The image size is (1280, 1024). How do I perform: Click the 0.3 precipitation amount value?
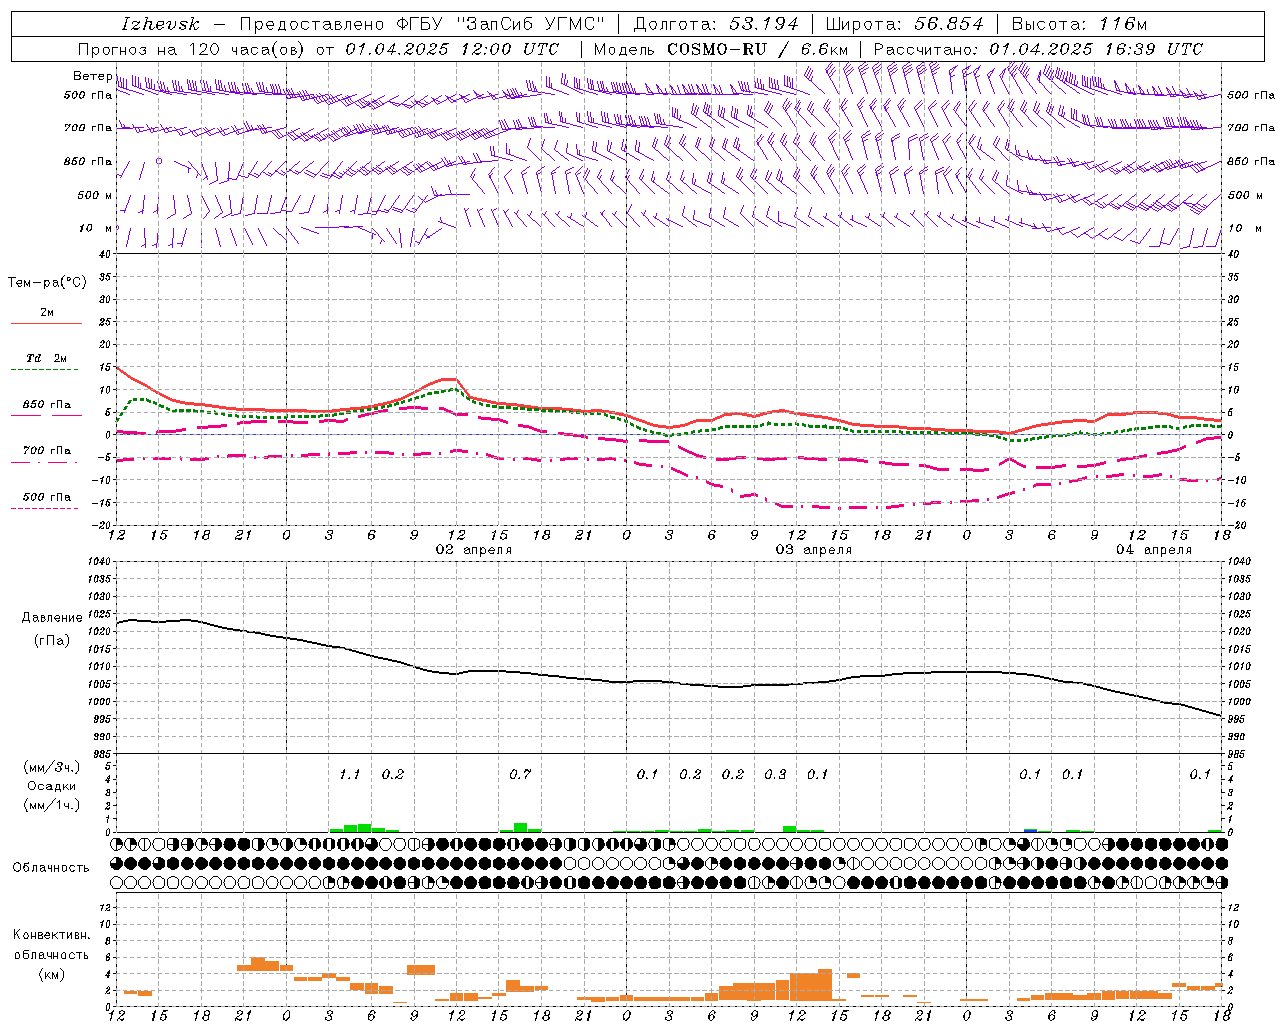pos(775,774)
